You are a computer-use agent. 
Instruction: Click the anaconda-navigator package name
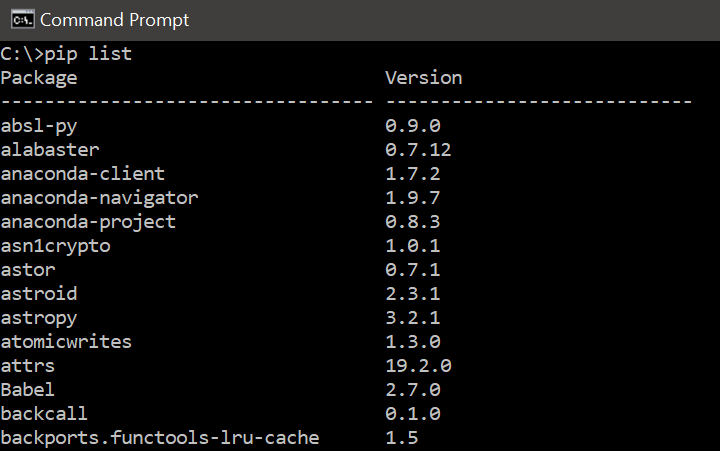pyautogui.click(x=99, y=198)
